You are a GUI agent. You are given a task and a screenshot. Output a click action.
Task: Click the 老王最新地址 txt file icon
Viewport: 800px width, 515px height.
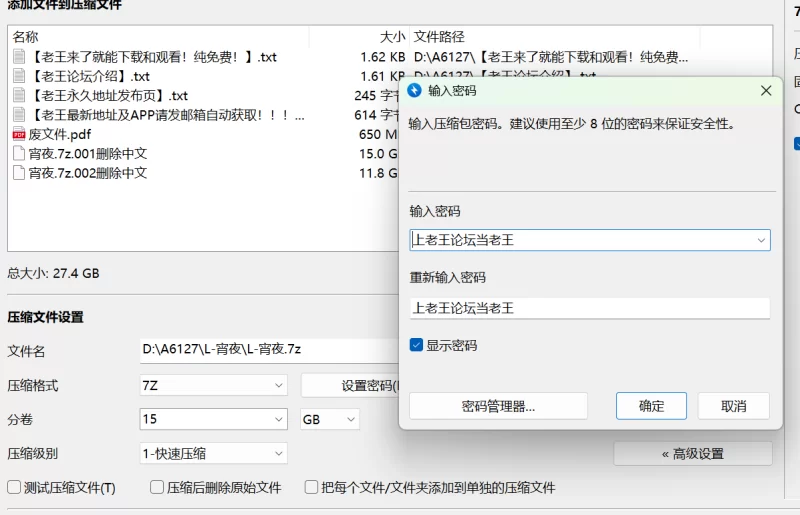click(19, 115)
